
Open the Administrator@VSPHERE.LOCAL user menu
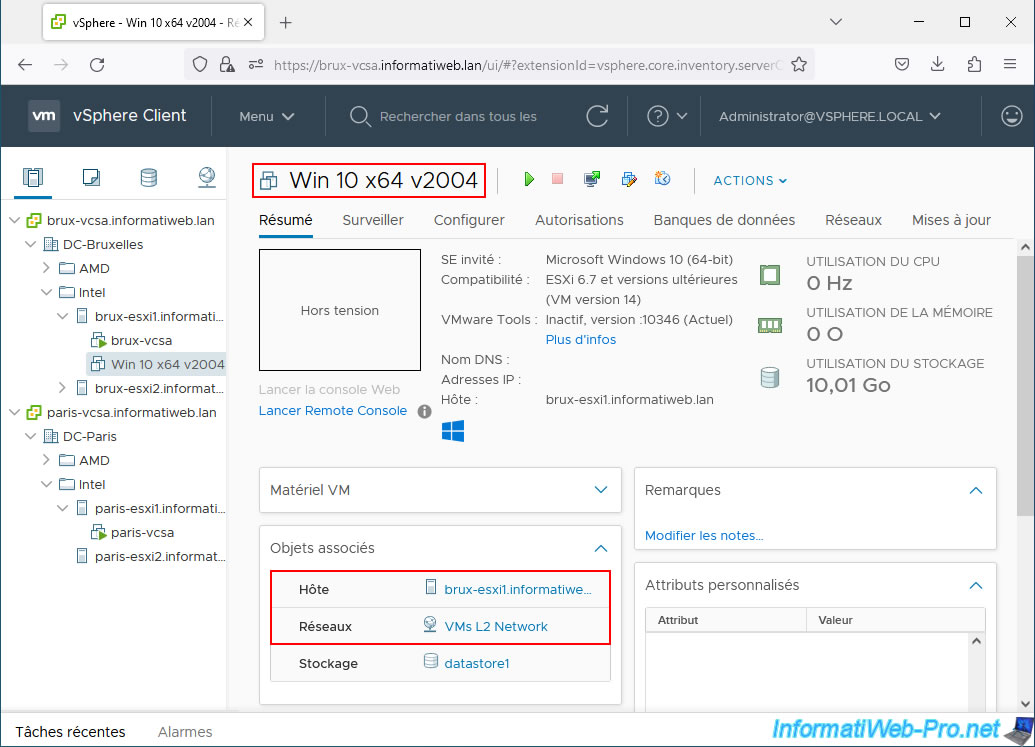830,117
